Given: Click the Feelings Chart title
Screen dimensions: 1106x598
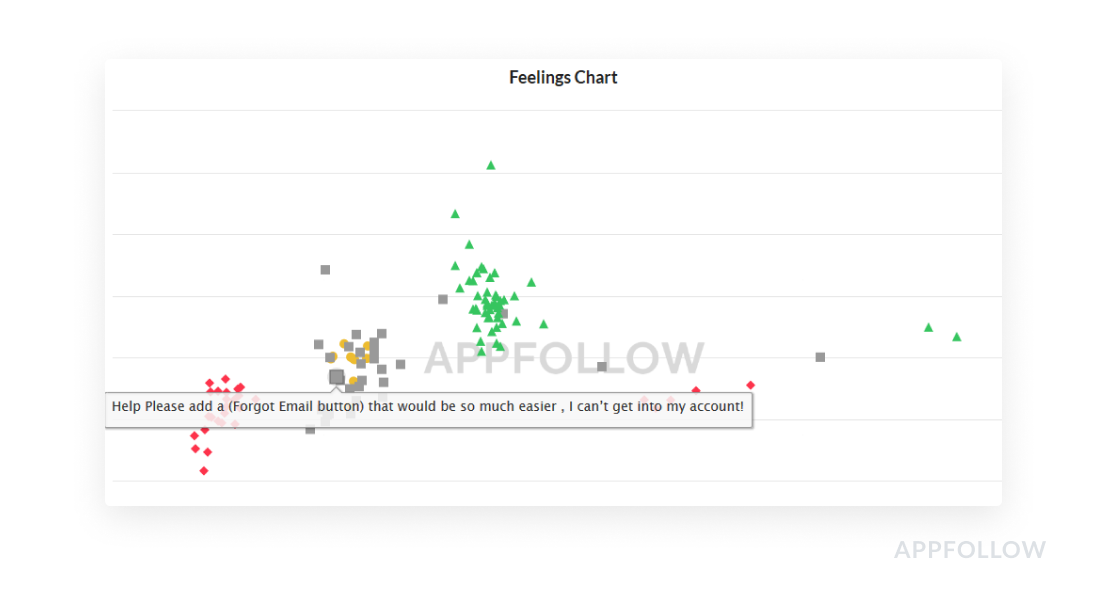Looking at the screenshot, I should pyautogui.click(x=563, y=78).
